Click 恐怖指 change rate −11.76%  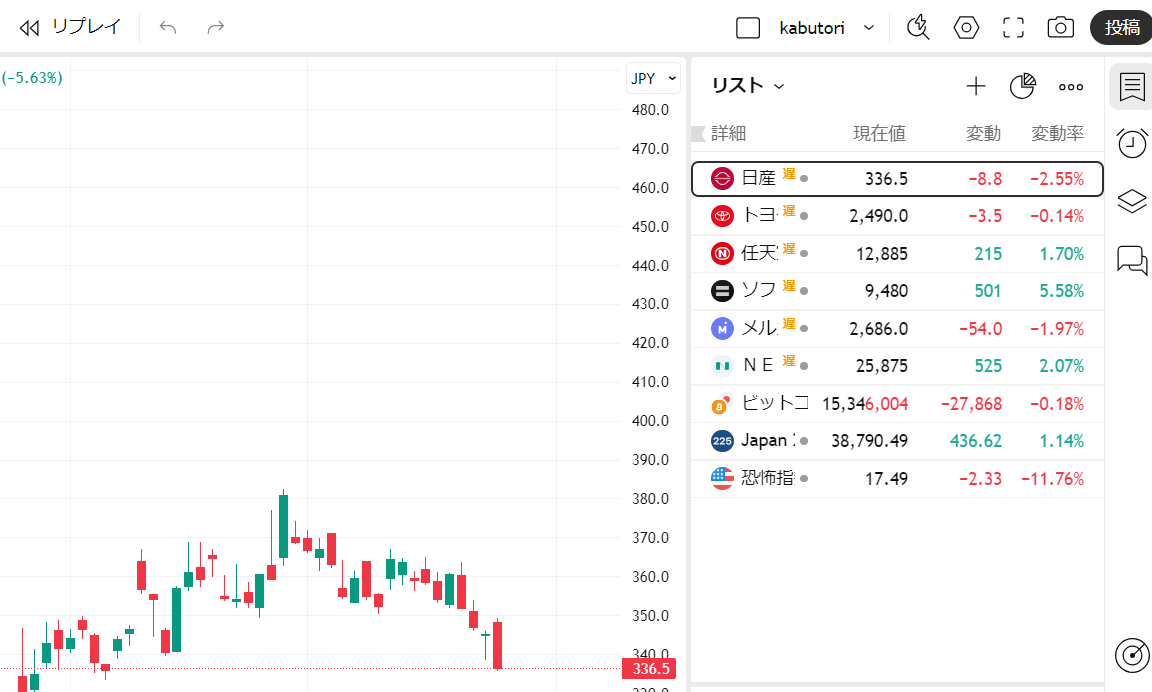[1052, 479]
